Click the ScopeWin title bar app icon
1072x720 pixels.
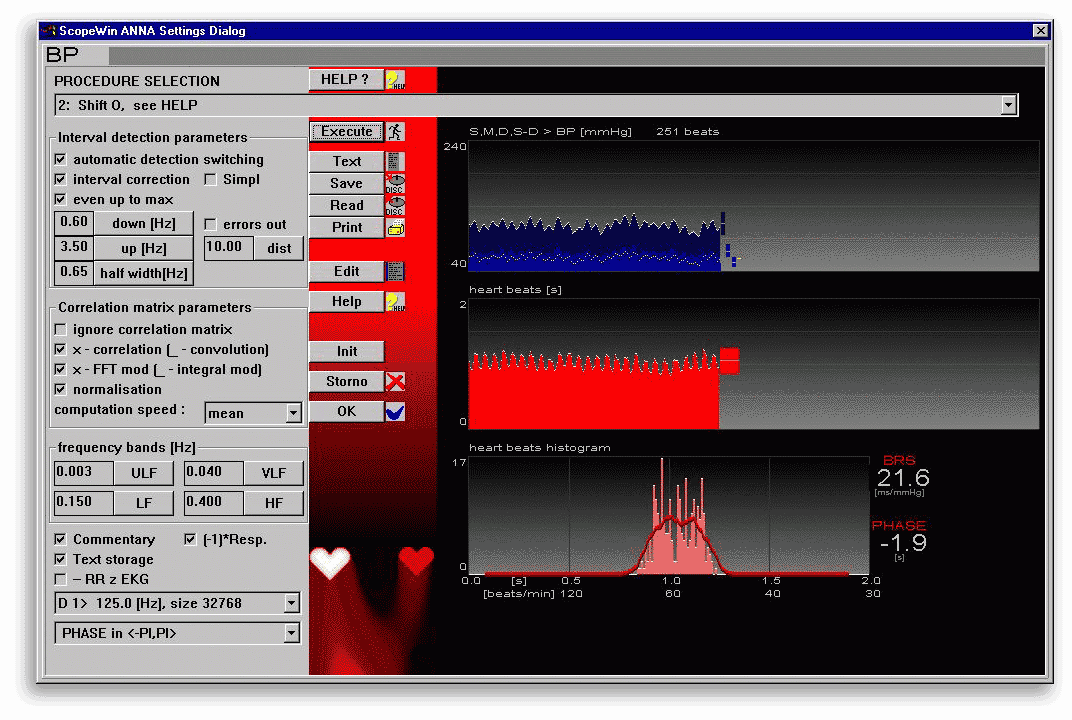[48, 30]
